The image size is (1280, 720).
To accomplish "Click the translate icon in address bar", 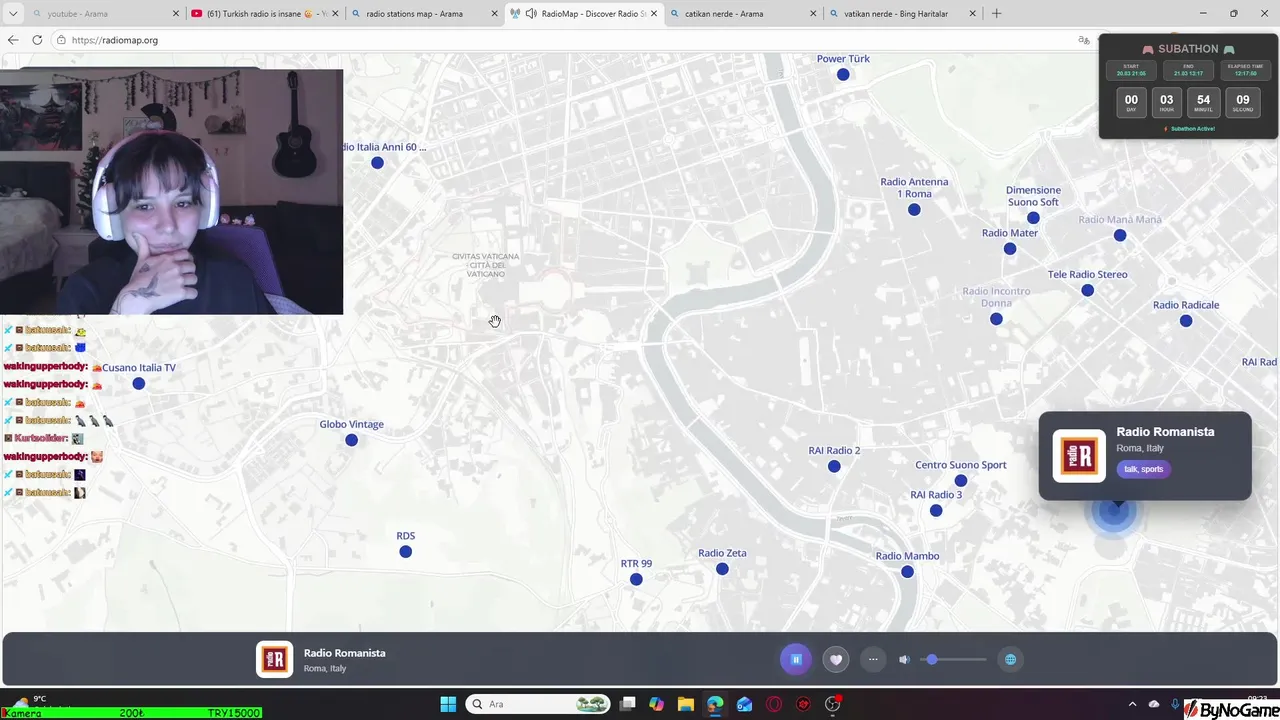I will point(1084,40).
